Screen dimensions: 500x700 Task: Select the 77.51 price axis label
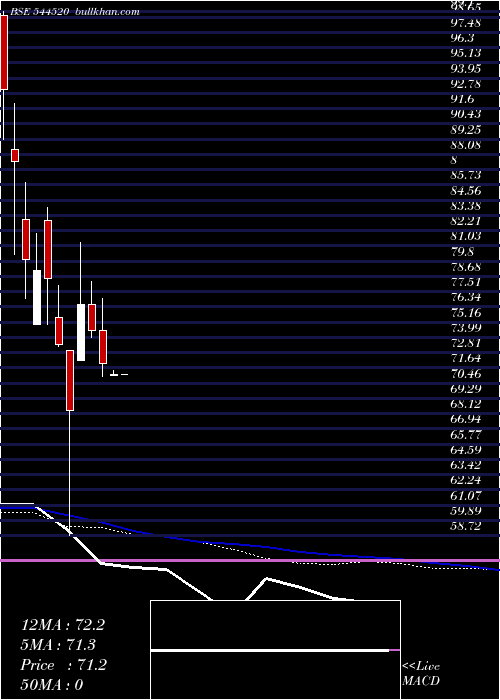tap(466, 282)
